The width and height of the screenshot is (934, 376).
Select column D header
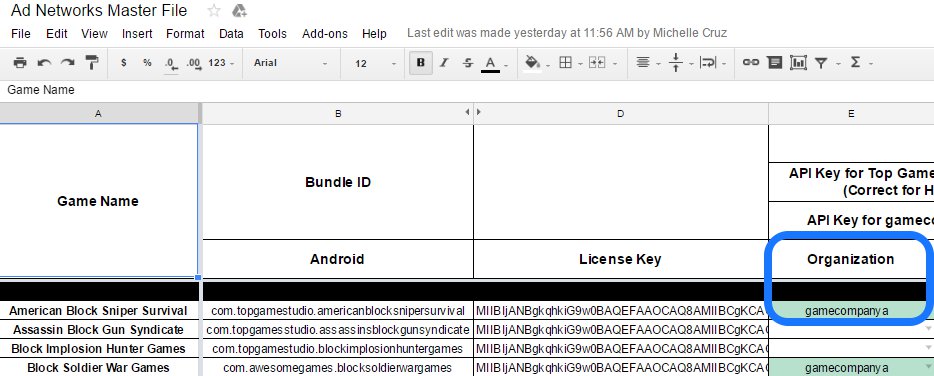(621, 113)
